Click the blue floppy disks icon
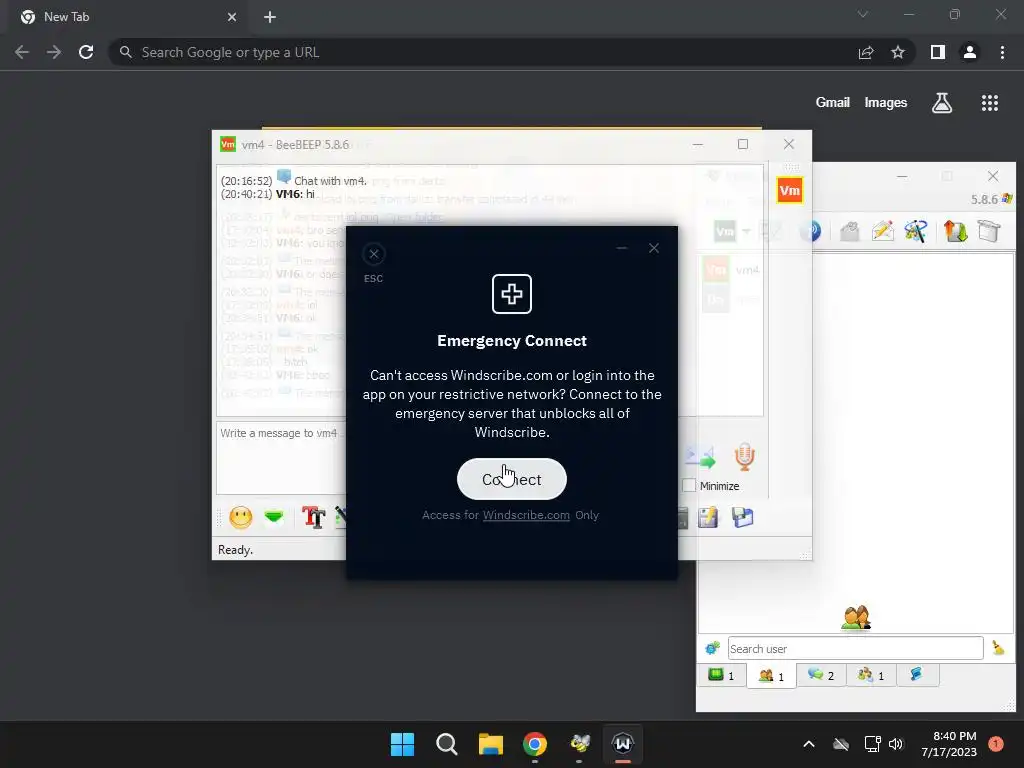The image size is (1024, 768). click(742, 517)
